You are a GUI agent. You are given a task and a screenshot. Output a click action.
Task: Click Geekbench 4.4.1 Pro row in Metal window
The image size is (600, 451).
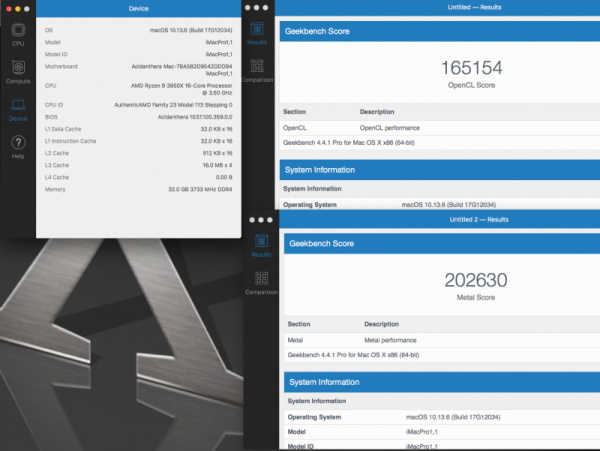coord(442,355)
